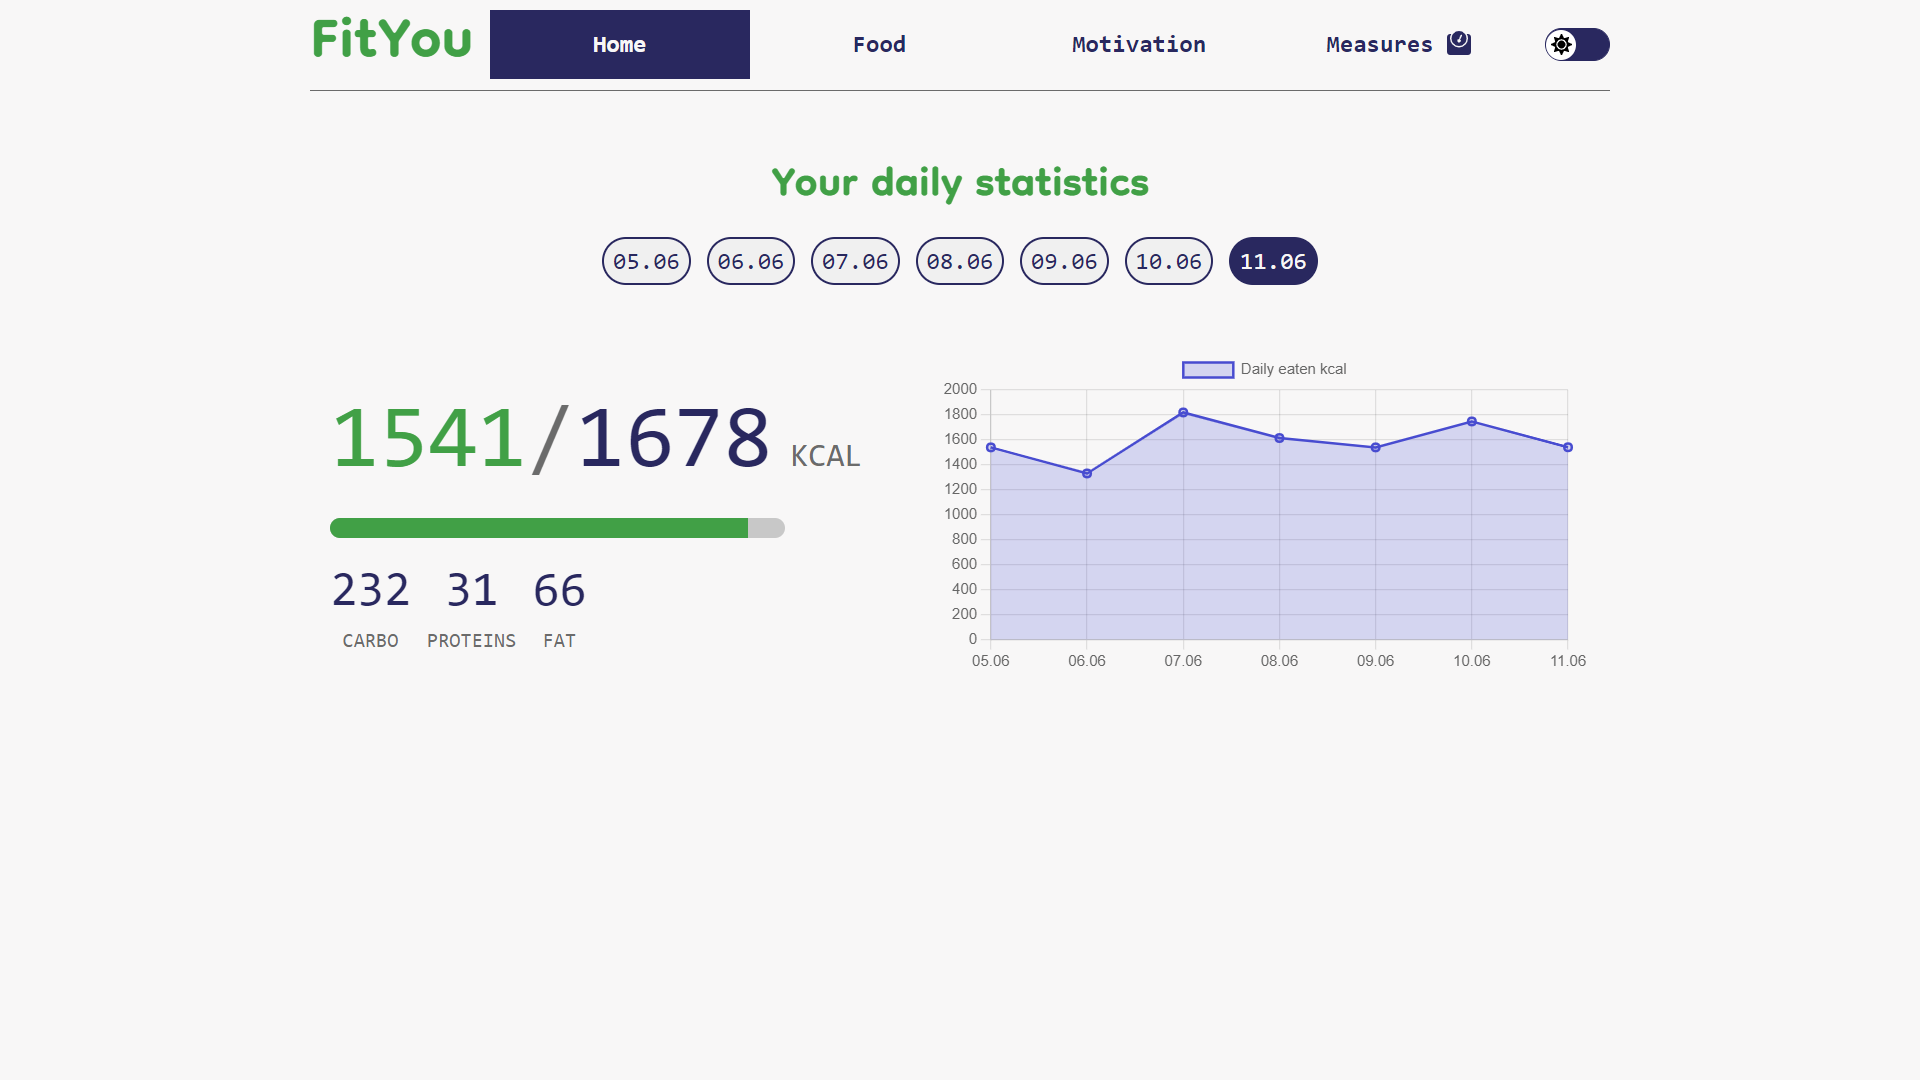Choose the 08.06 date button
Viewport: 1920px width, 1080px height.
pos(960,261)
